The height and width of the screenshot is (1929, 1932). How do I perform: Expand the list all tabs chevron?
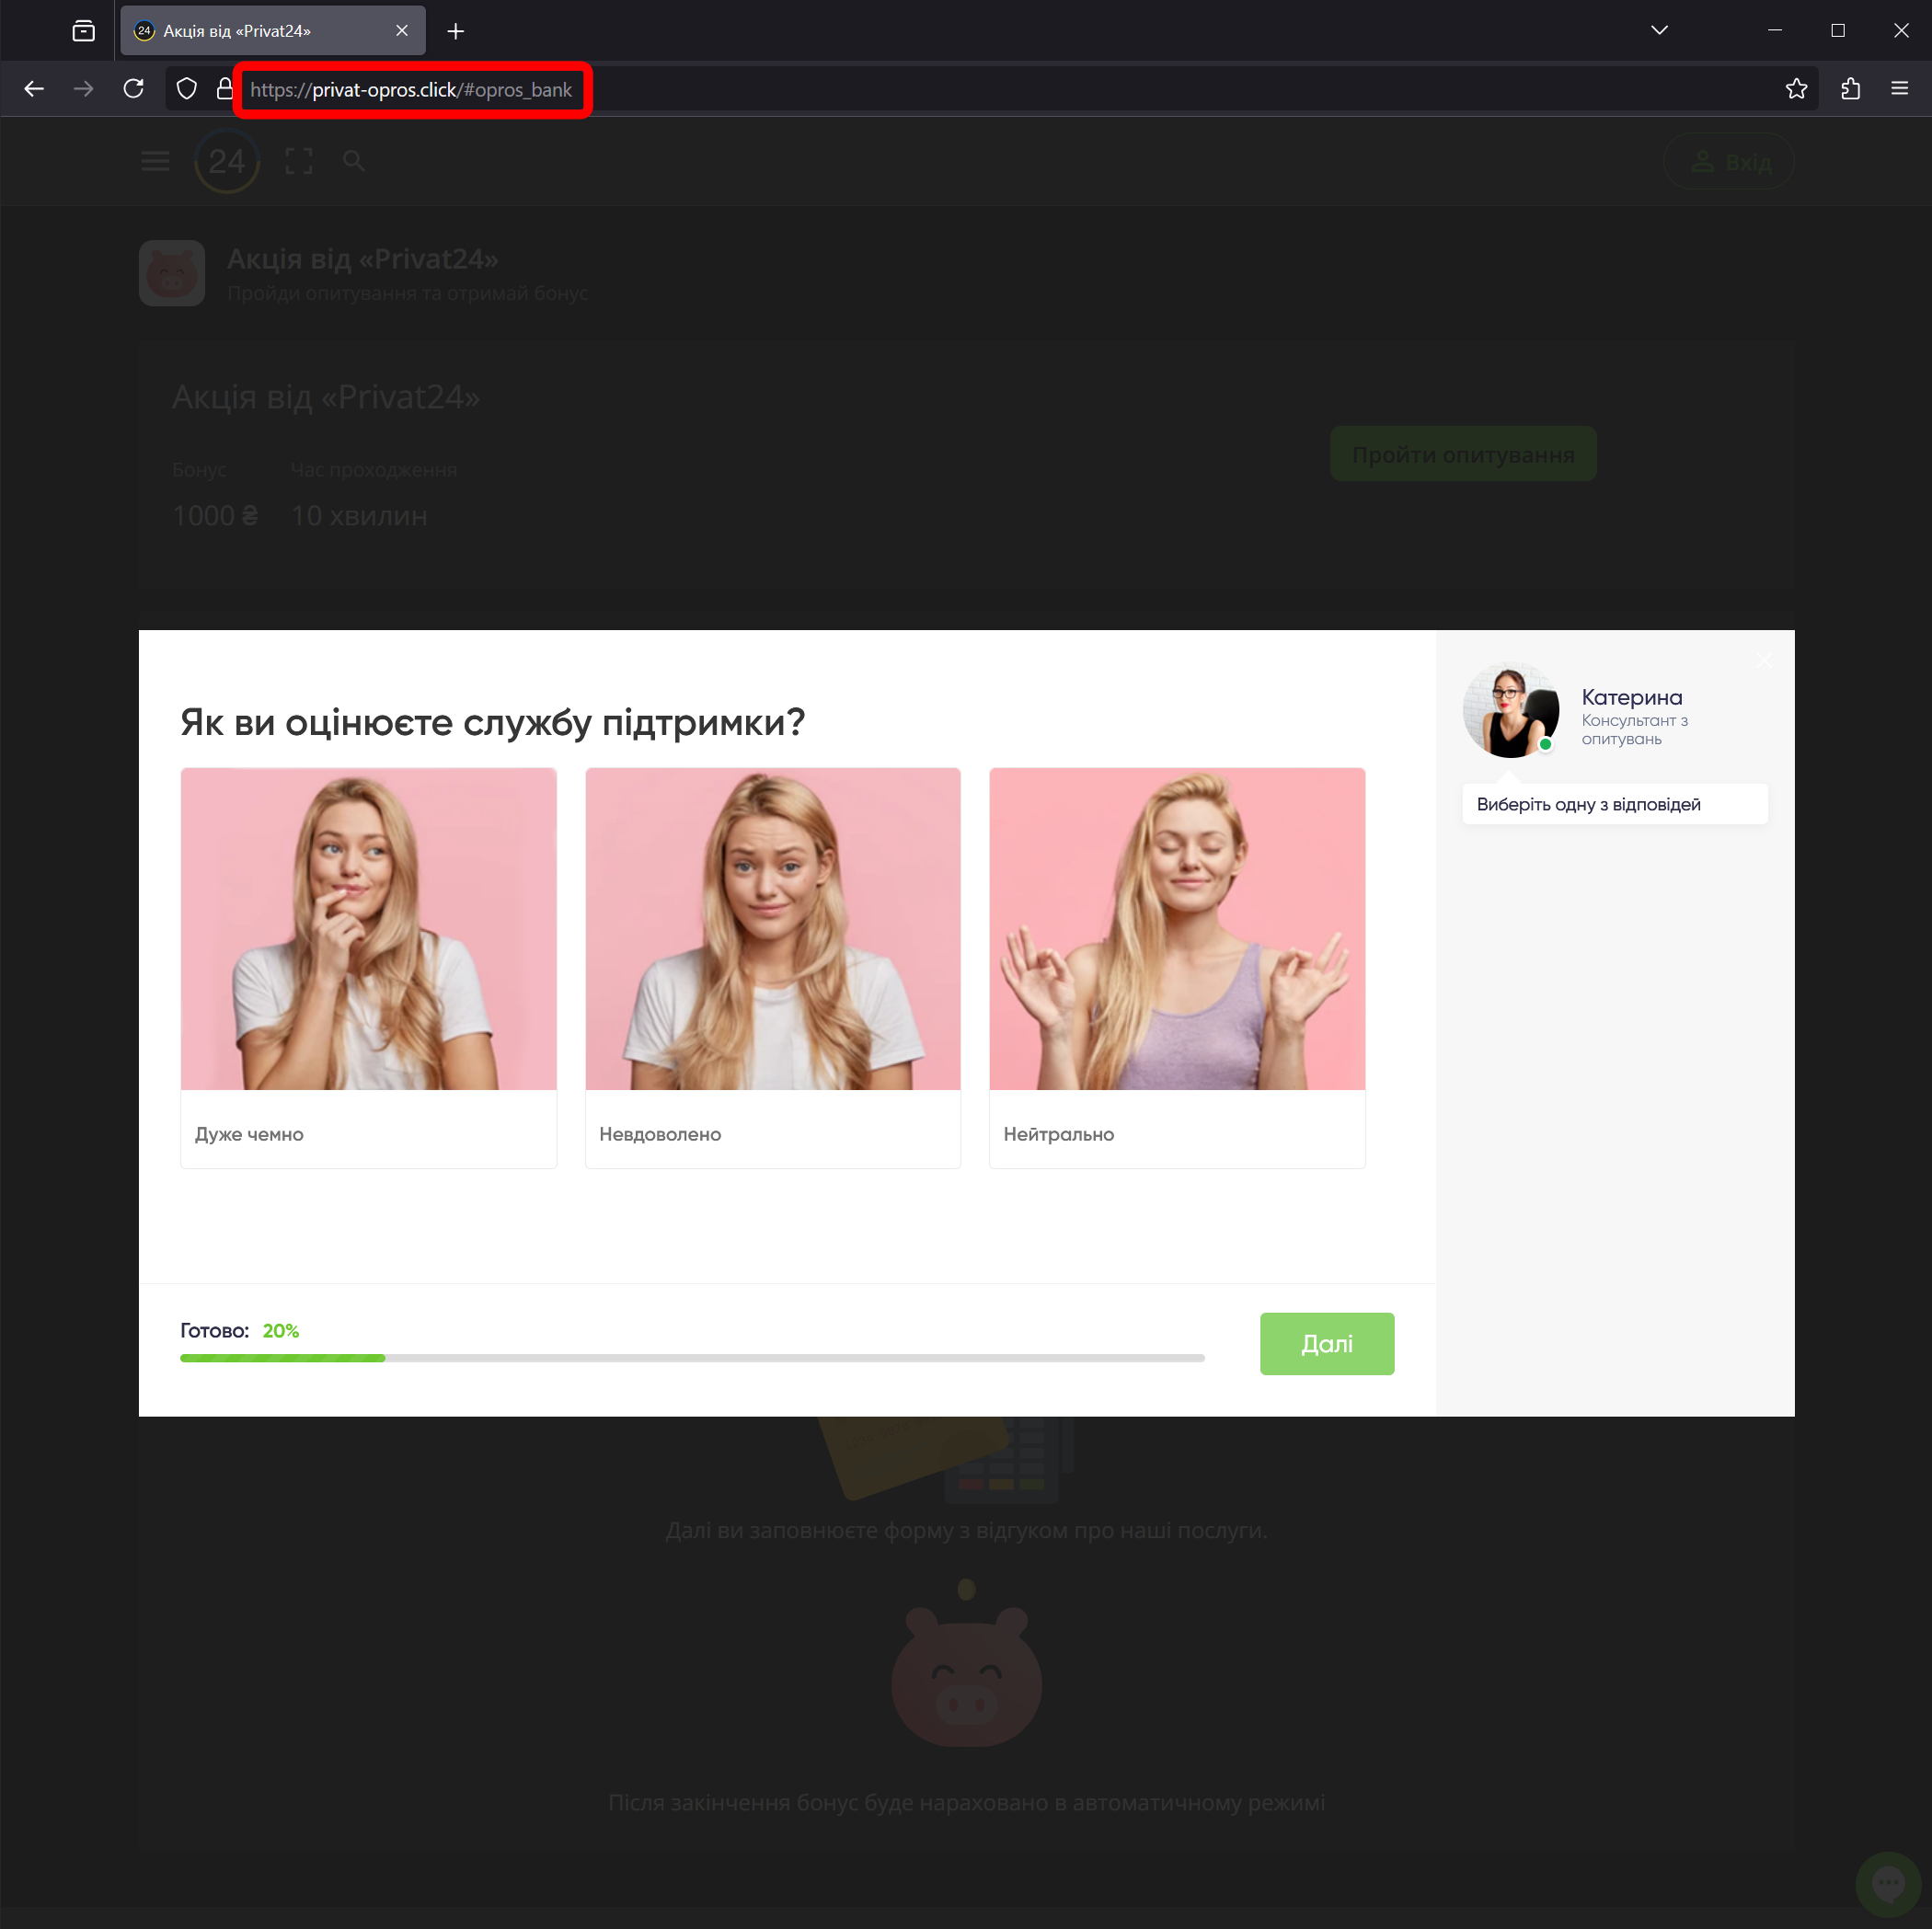1659,30
